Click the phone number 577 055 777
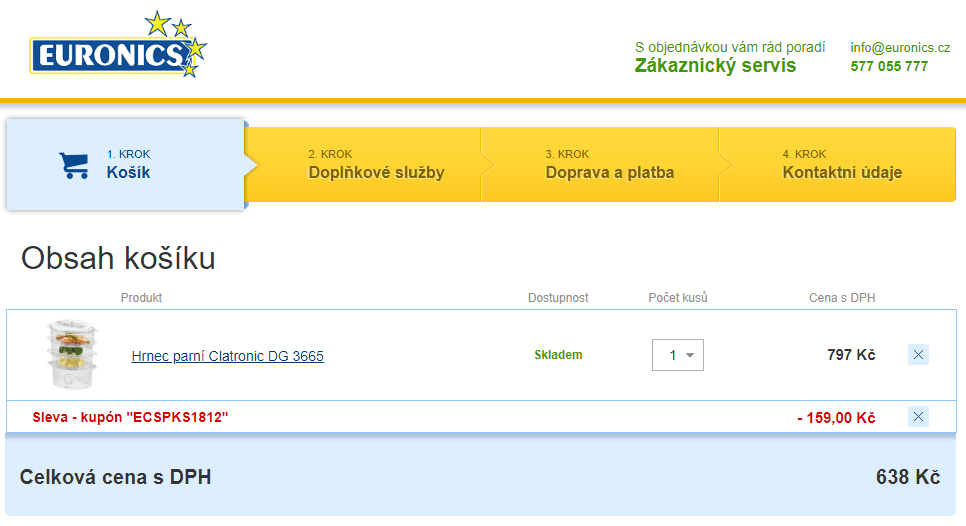Image resolution: width=966 pixels, height=526 pixels. pos(889,67)
